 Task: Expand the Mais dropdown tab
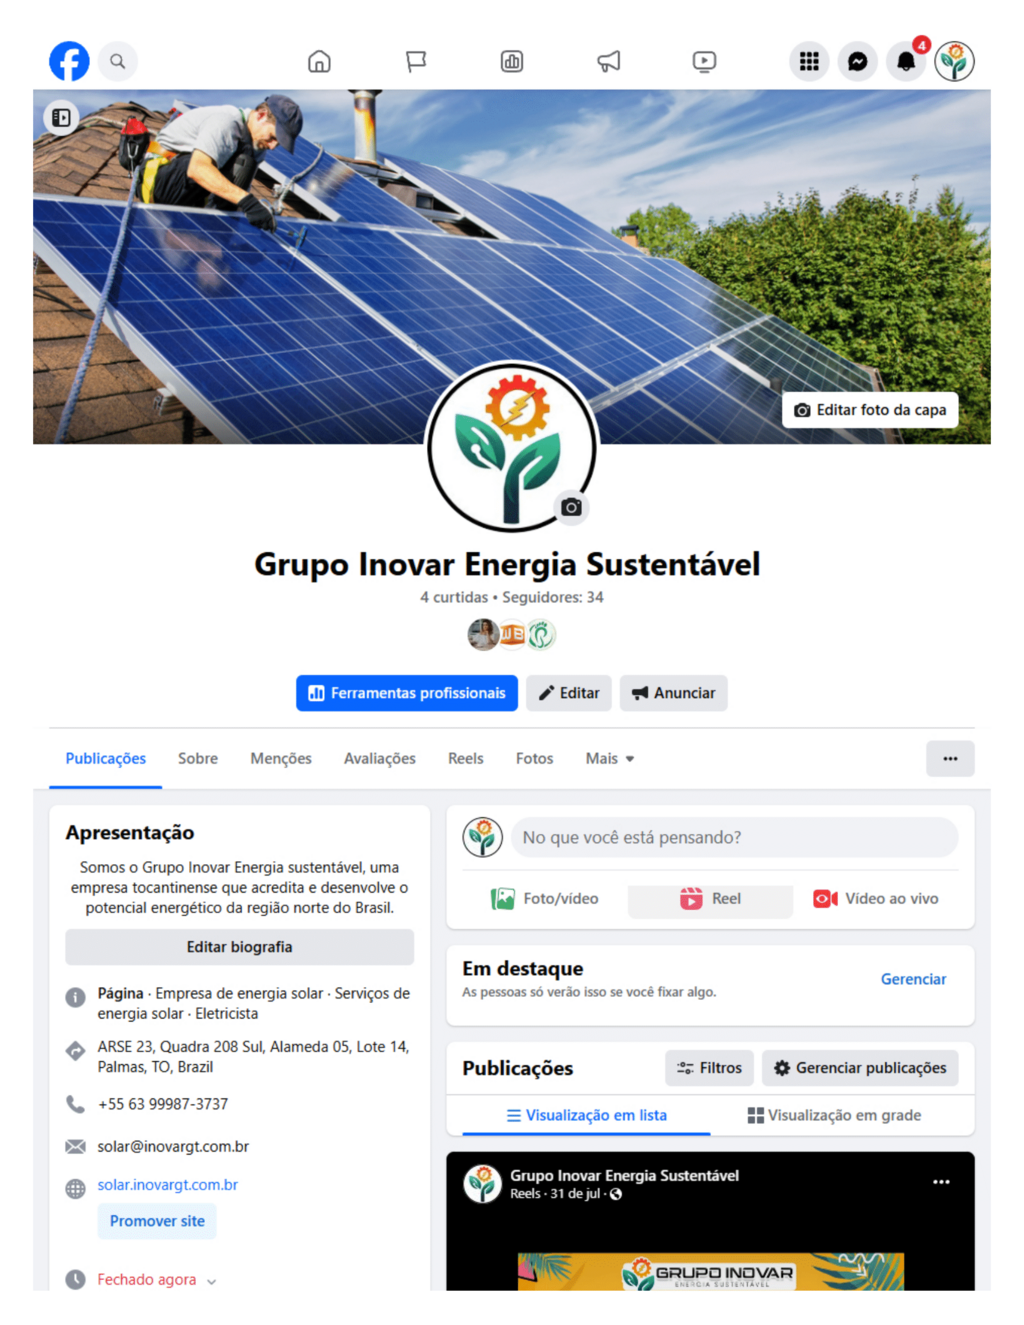[610, 758]
